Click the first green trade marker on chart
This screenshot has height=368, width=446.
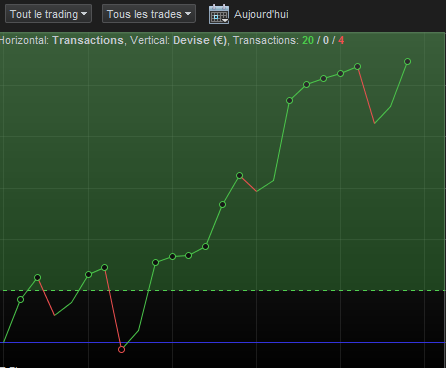pos(20,300)
